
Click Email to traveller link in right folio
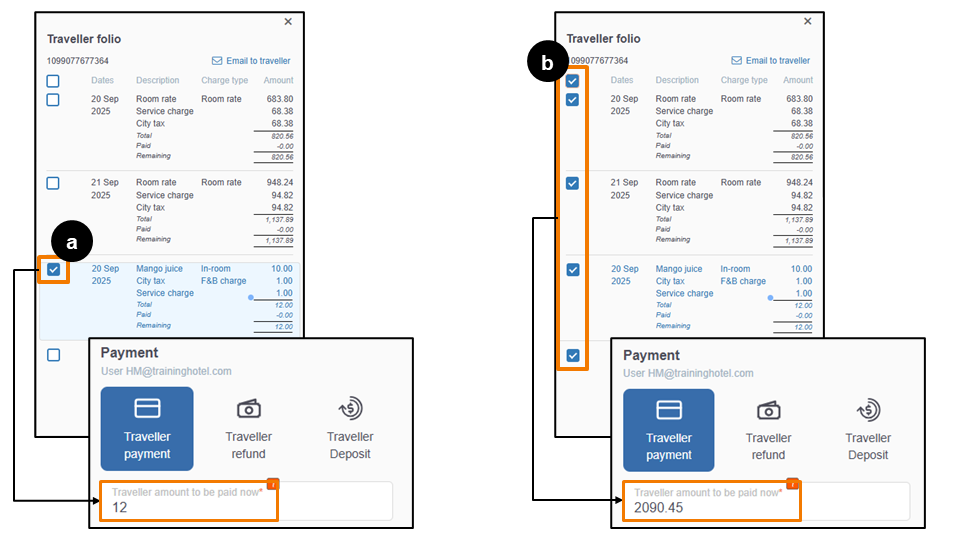[x=778, y=60]
